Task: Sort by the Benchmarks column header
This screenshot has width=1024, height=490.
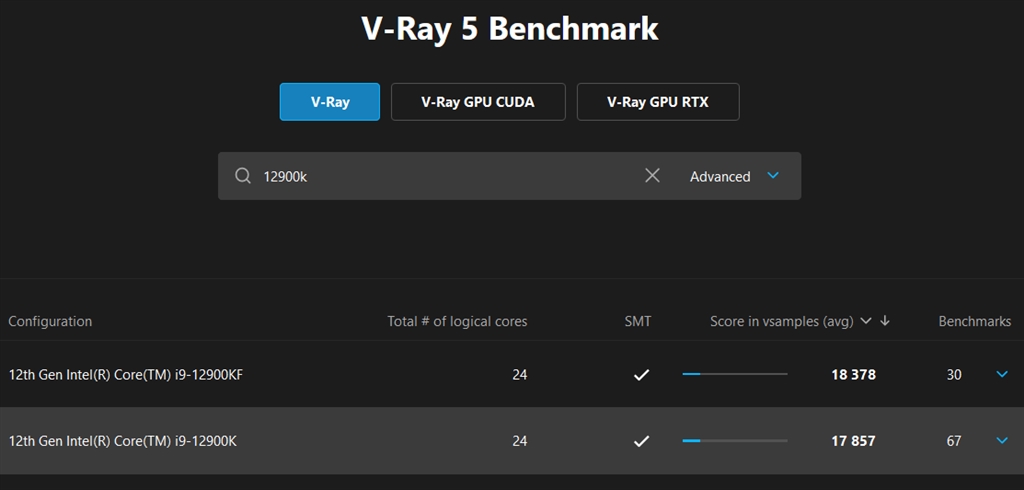Action: 974,321
